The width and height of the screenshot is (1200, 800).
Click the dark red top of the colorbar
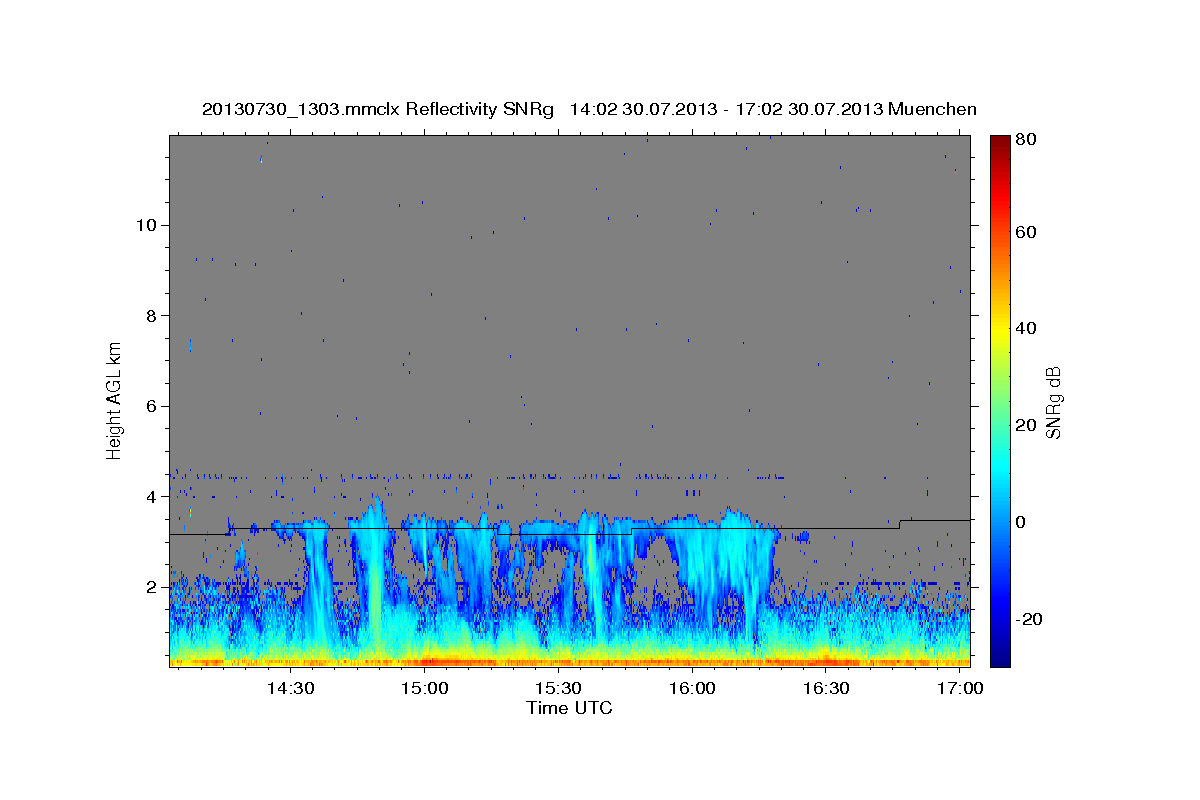pyautogui.click(x=999, y=145)
